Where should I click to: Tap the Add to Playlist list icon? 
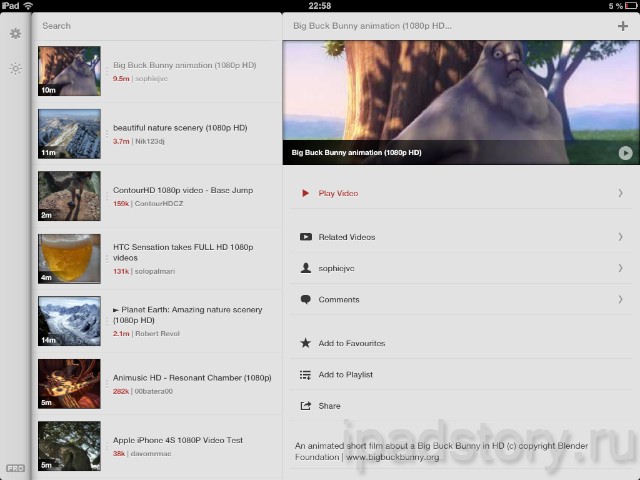point(305,375)
